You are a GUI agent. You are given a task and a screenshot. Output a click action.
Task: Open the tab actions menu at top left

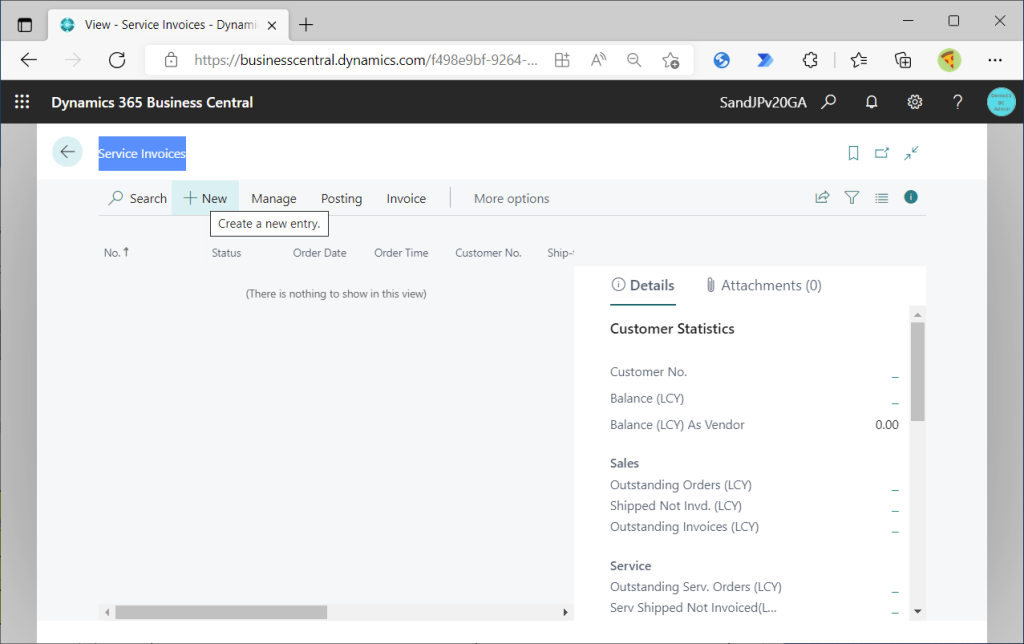click(25, 25)
